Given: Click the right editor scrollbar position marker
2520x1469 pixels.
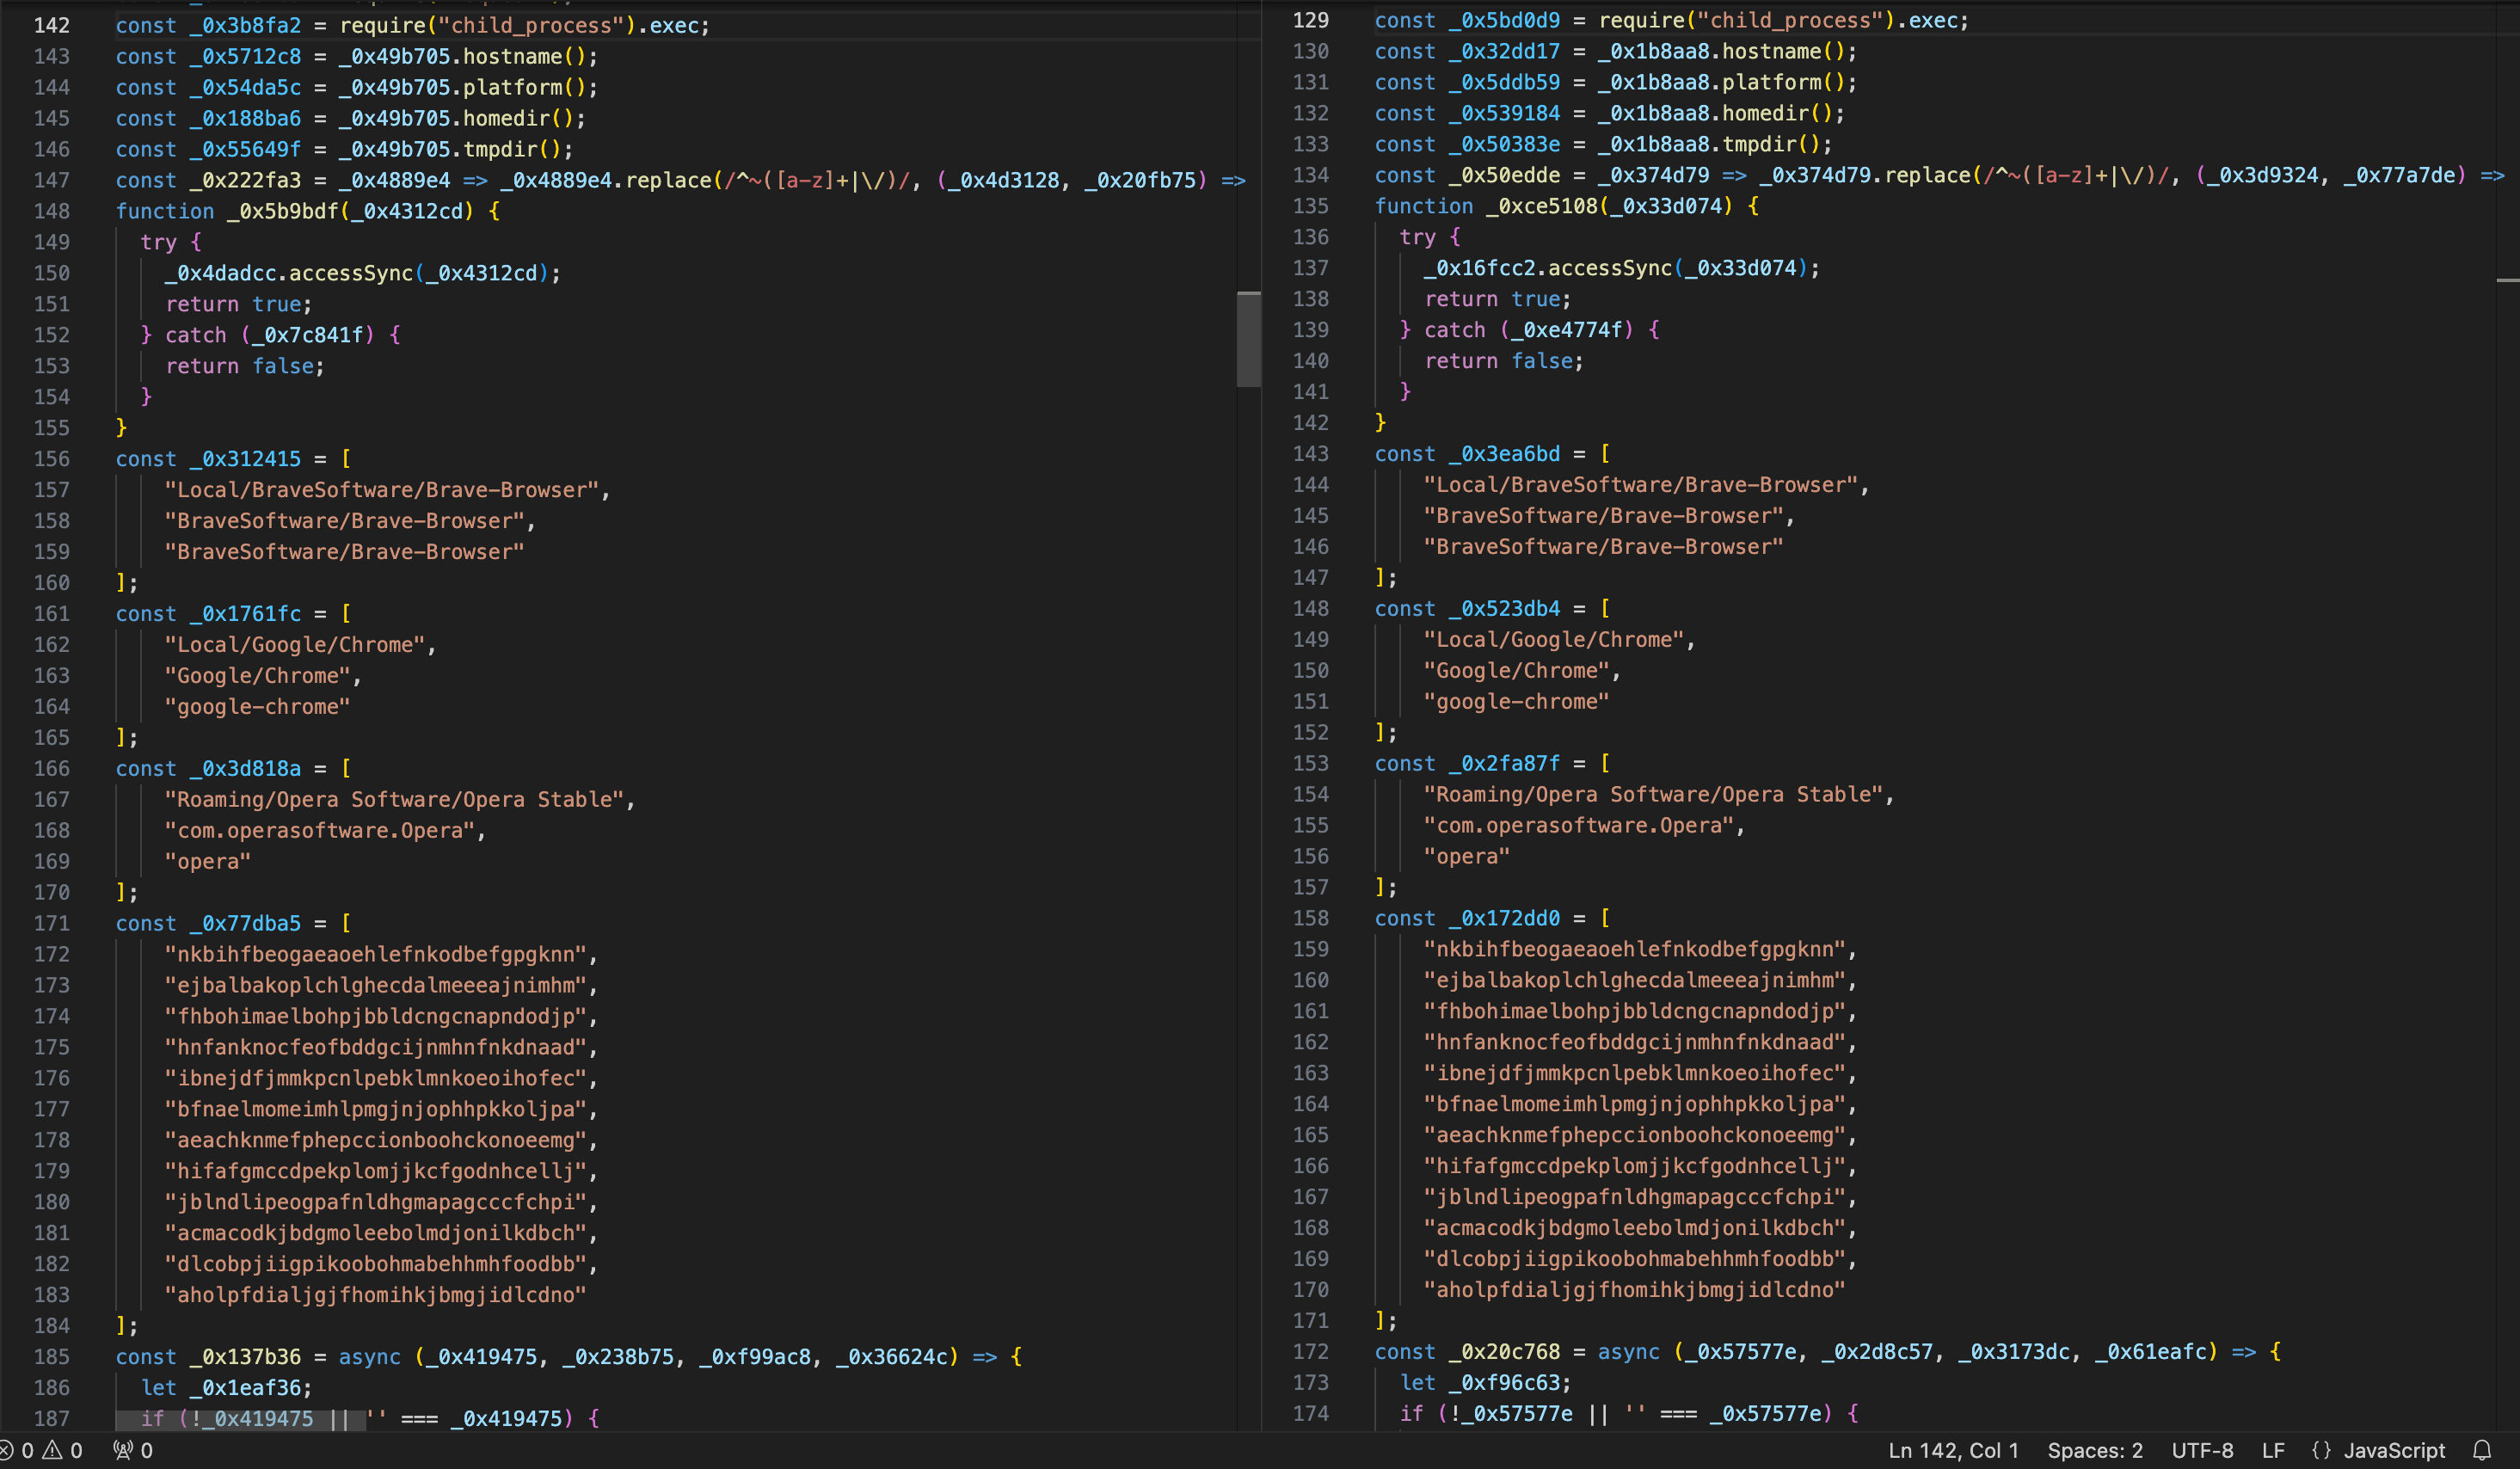Looking at the screenshot, I should pos(2507,280).
